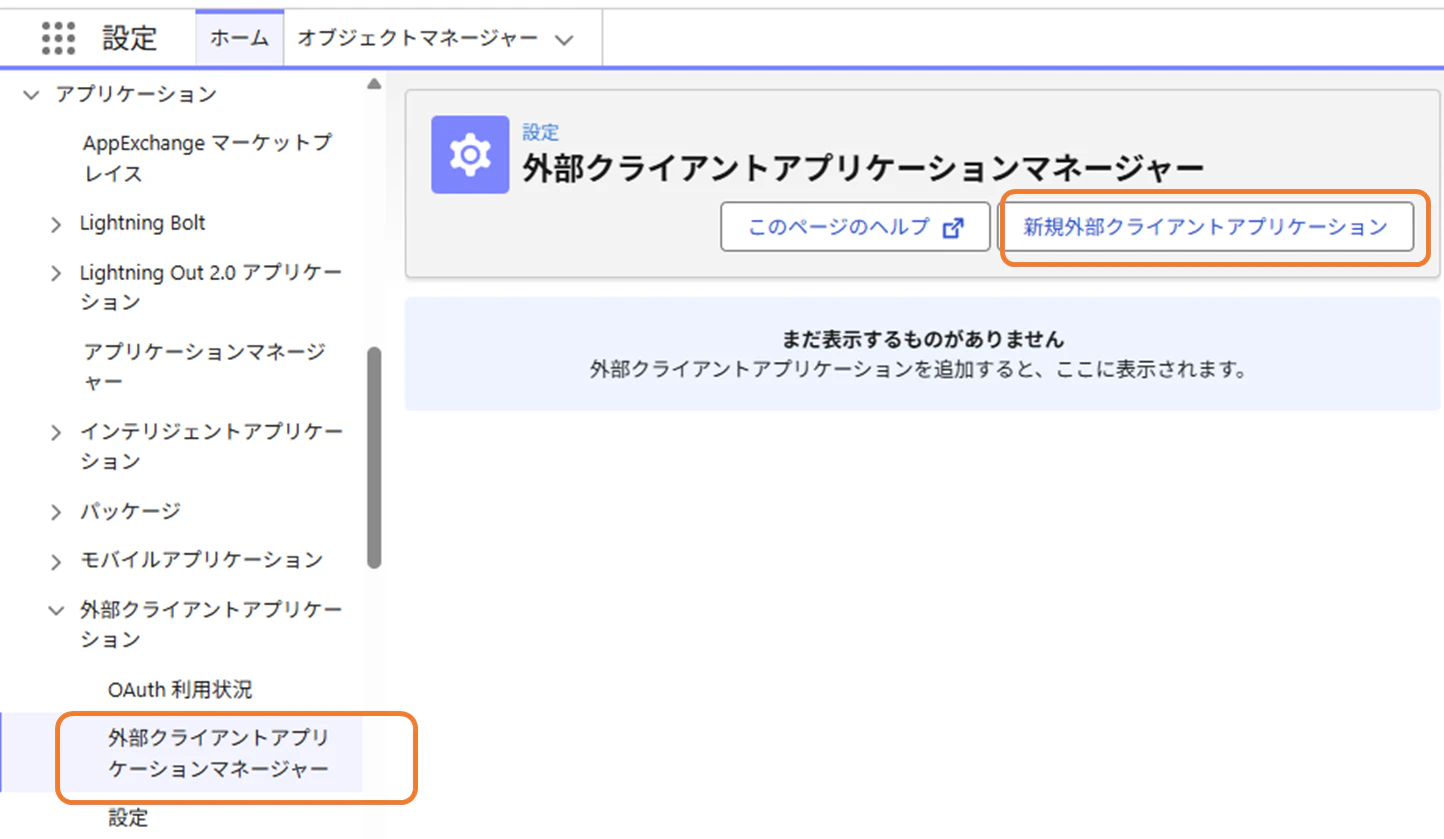This screenshot has height=839, width=1444.
Task: Click the このページのヘルプ button
Action: [x=855, y=227]
